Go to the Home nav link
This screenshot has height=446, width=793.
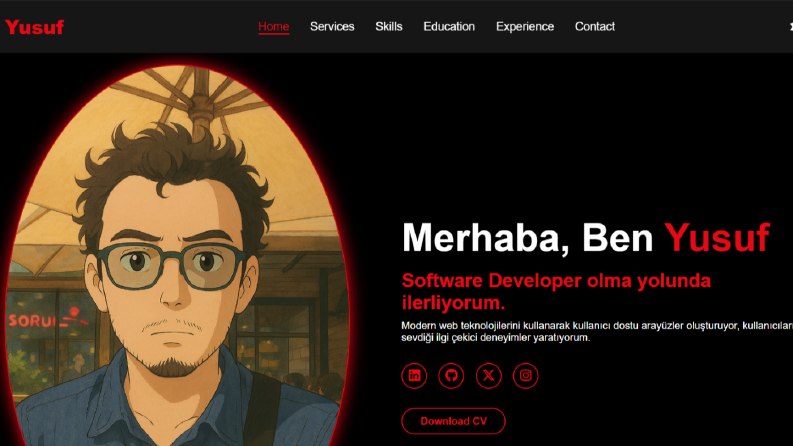click(x=274, y=26)
